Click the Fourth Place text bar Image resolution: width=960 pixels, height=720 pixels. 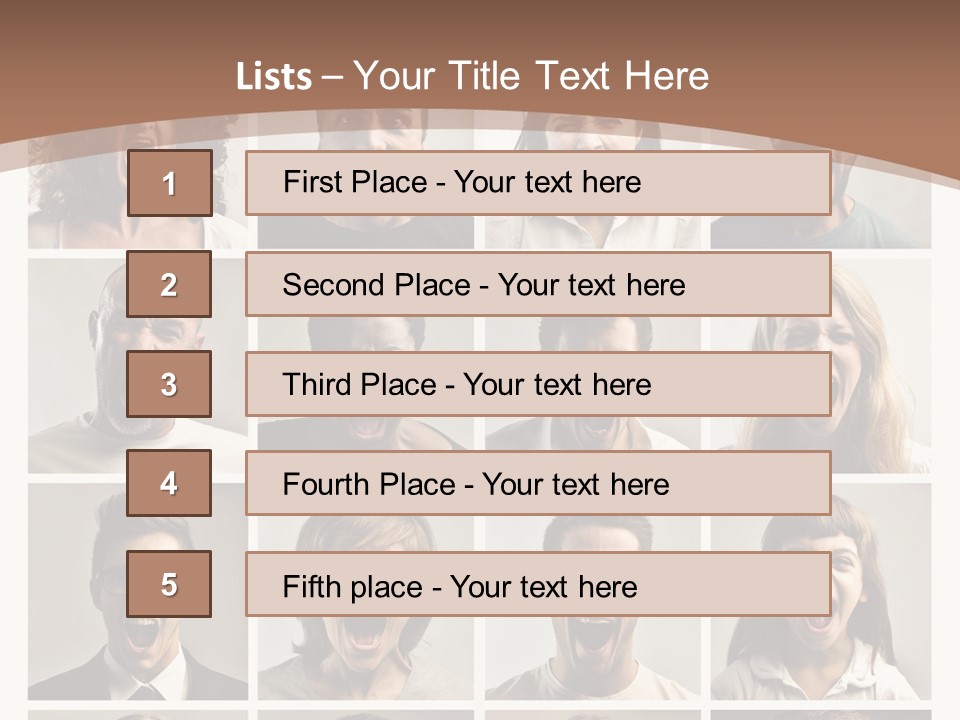pos(538,483)
